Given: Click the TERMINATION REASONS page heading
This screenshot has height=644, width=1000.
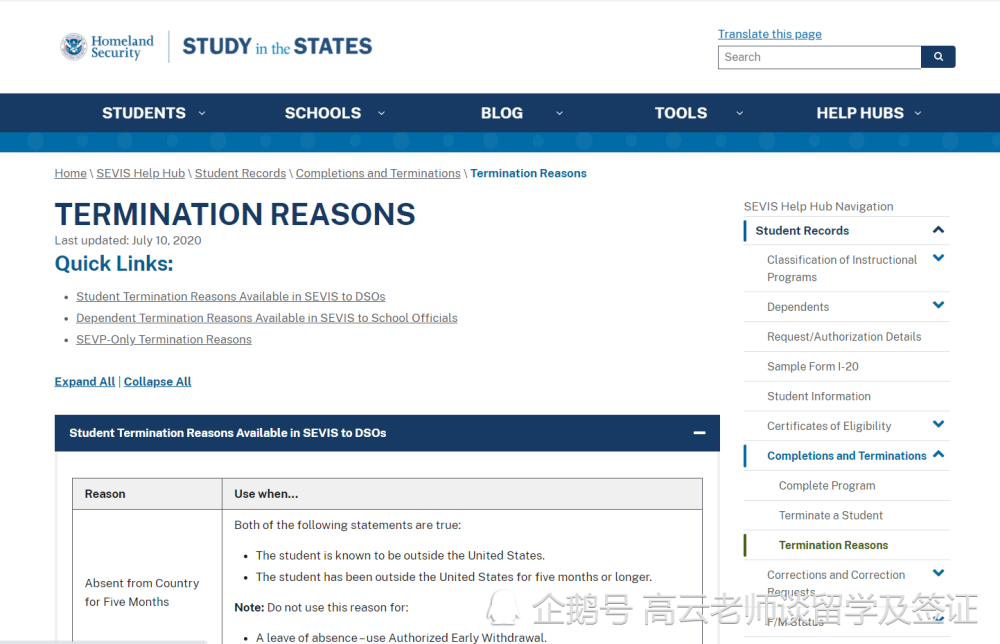Looking at the screenshot, I should coord(235,214).
